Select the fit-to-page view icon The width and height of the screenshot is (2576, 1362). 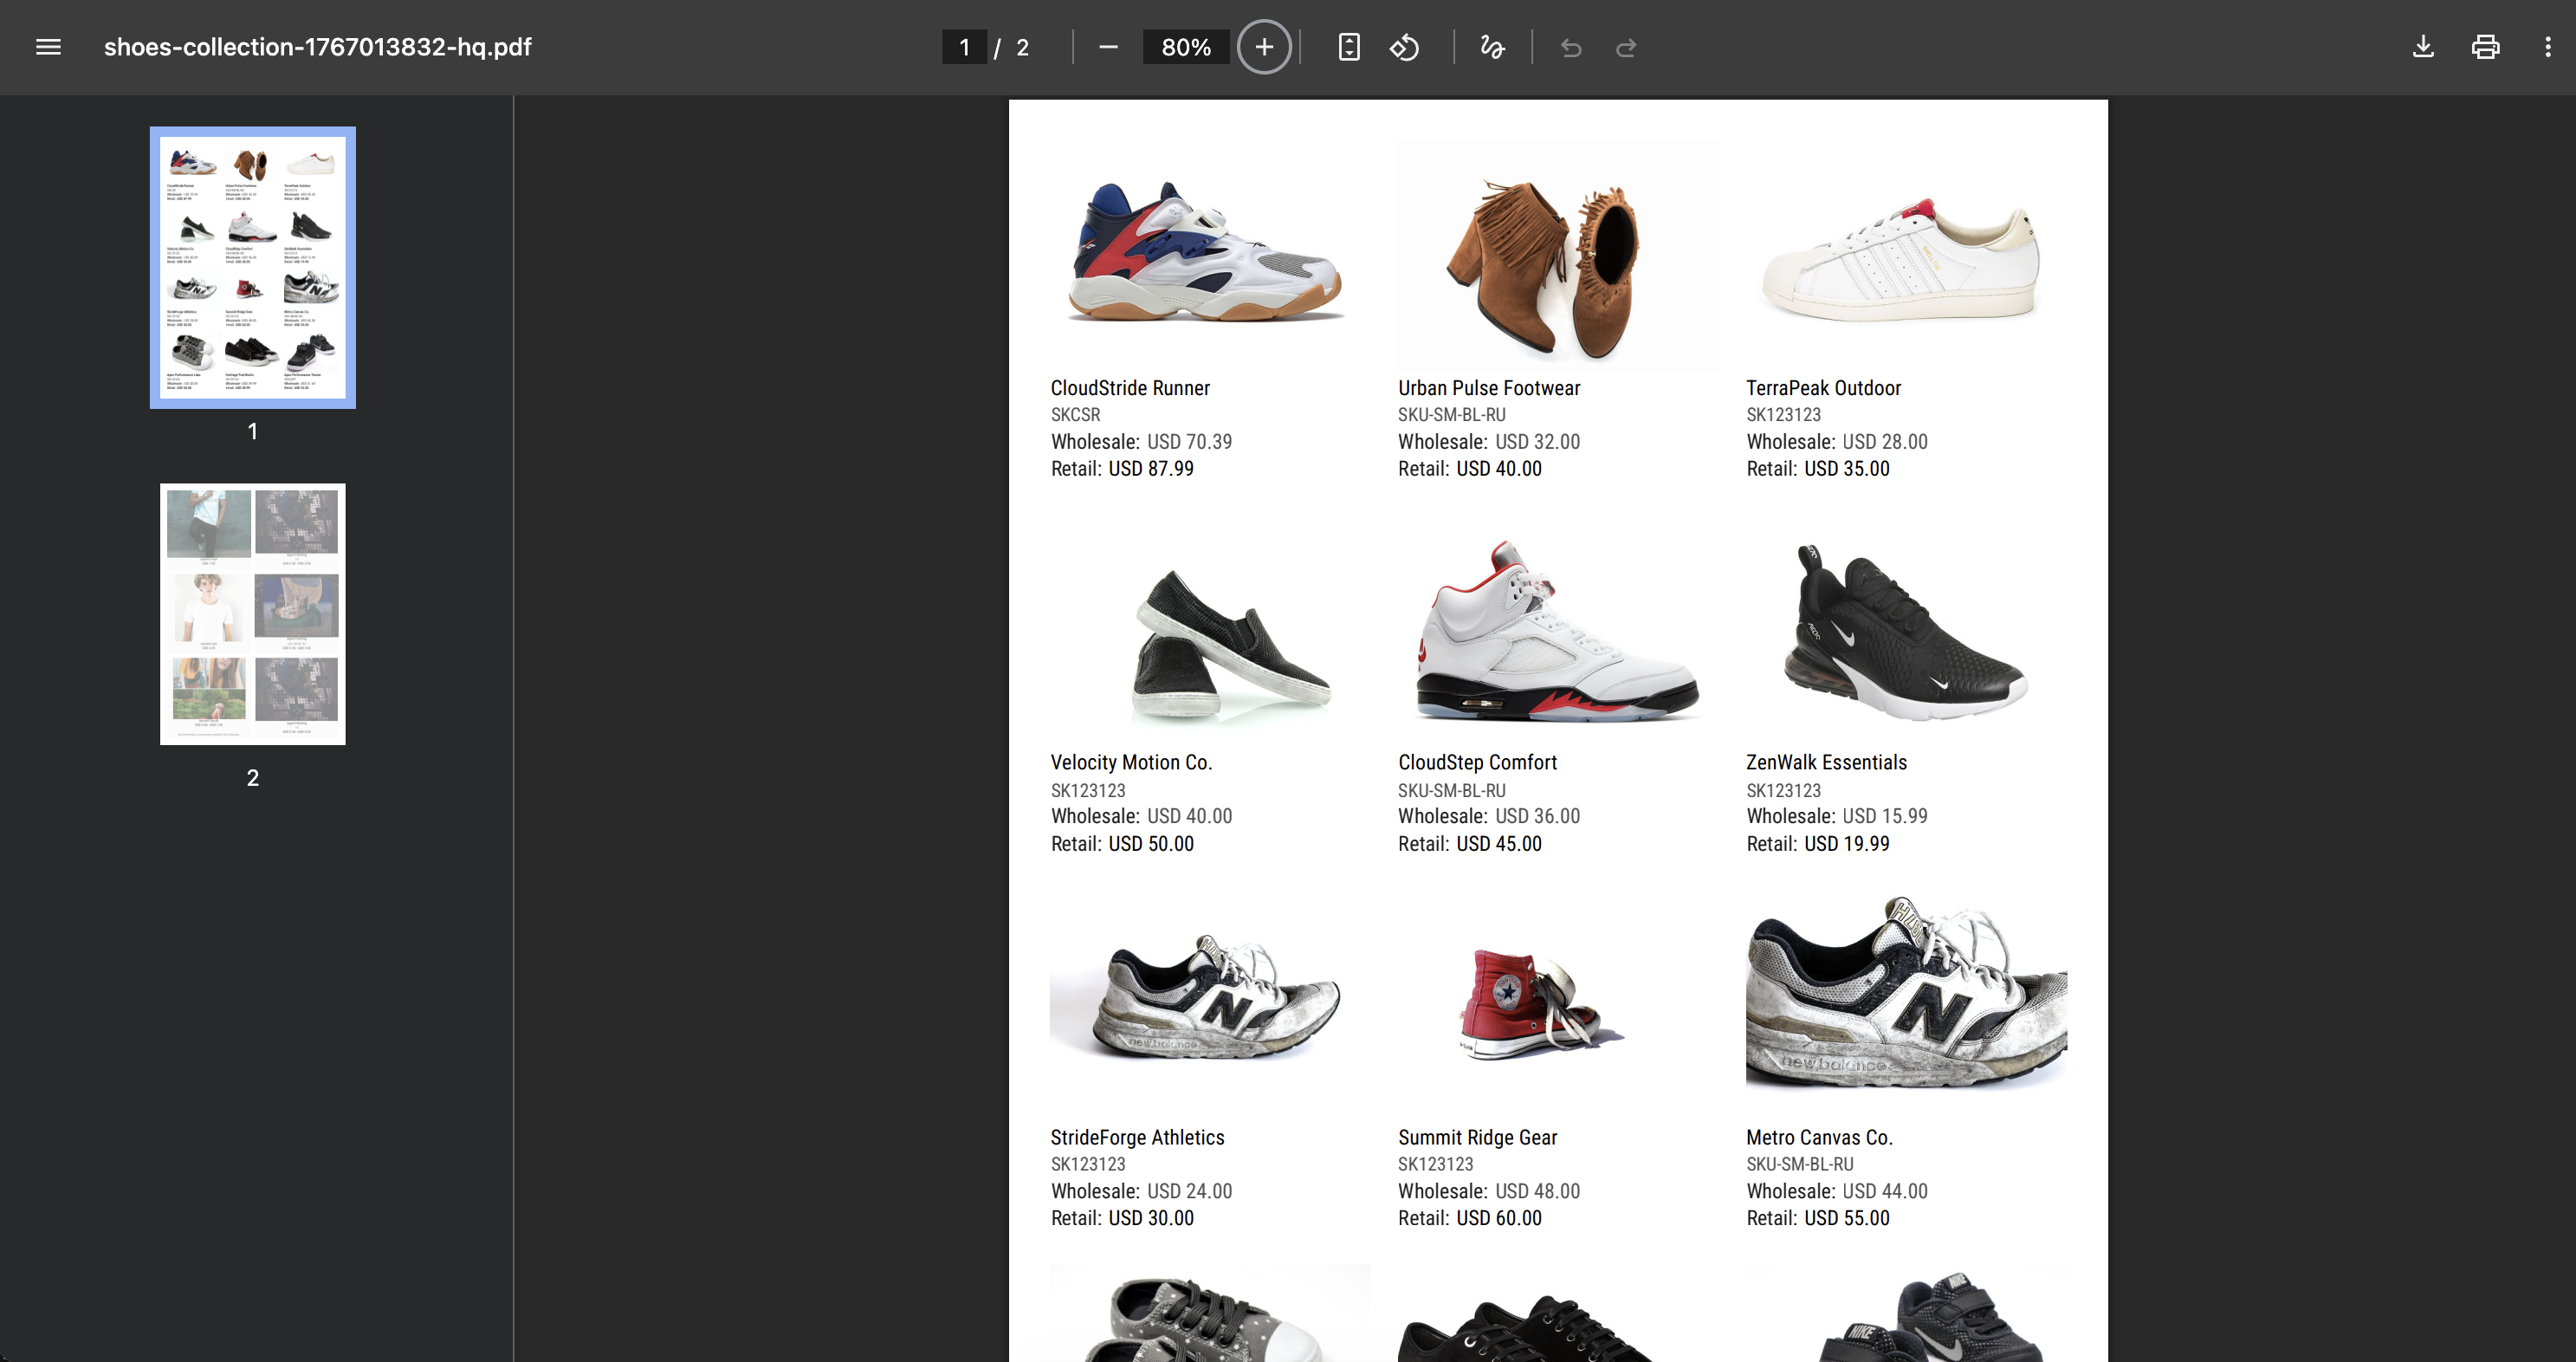(x=1348, y=47)
